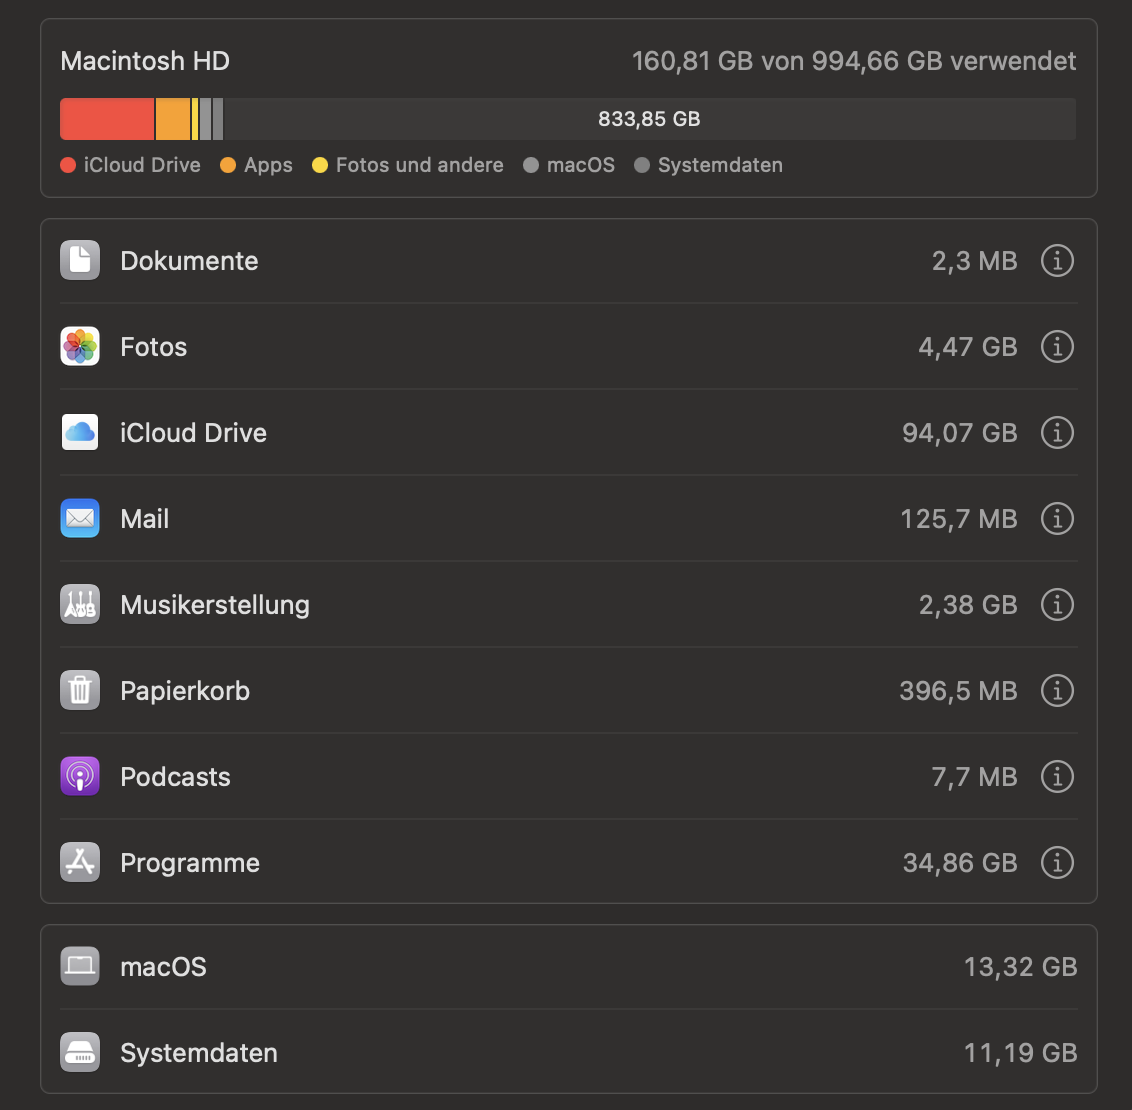
Task: Show info for Musikerstellung
Action: coord(1057,605)
